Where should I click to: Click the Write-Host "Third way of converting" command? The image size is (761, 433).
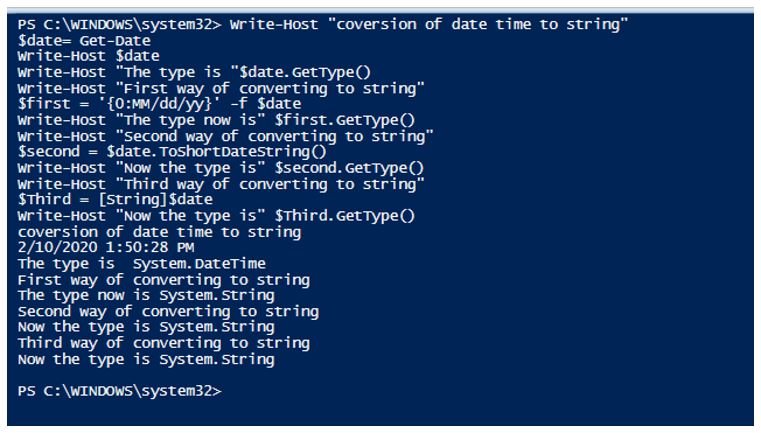222,183
